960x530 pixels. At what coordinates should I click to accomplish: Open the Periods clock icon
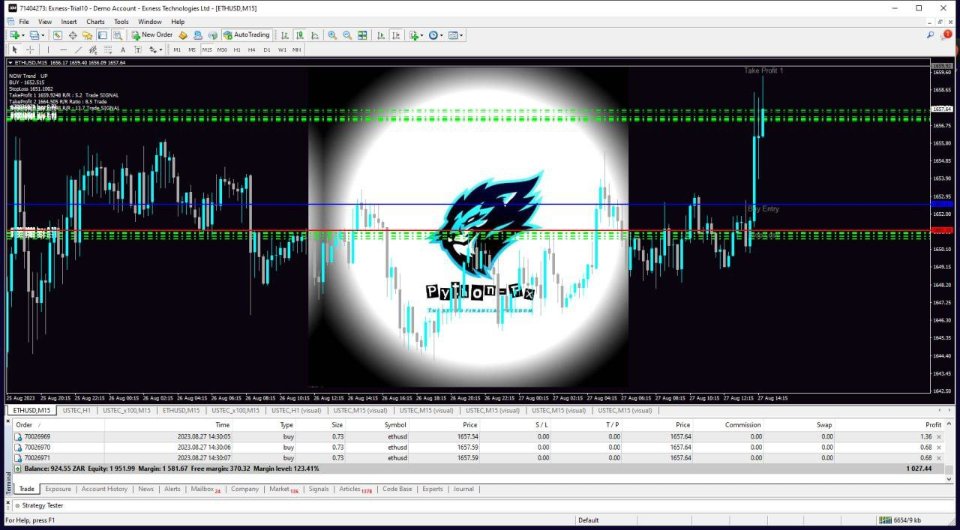(433, 35)
